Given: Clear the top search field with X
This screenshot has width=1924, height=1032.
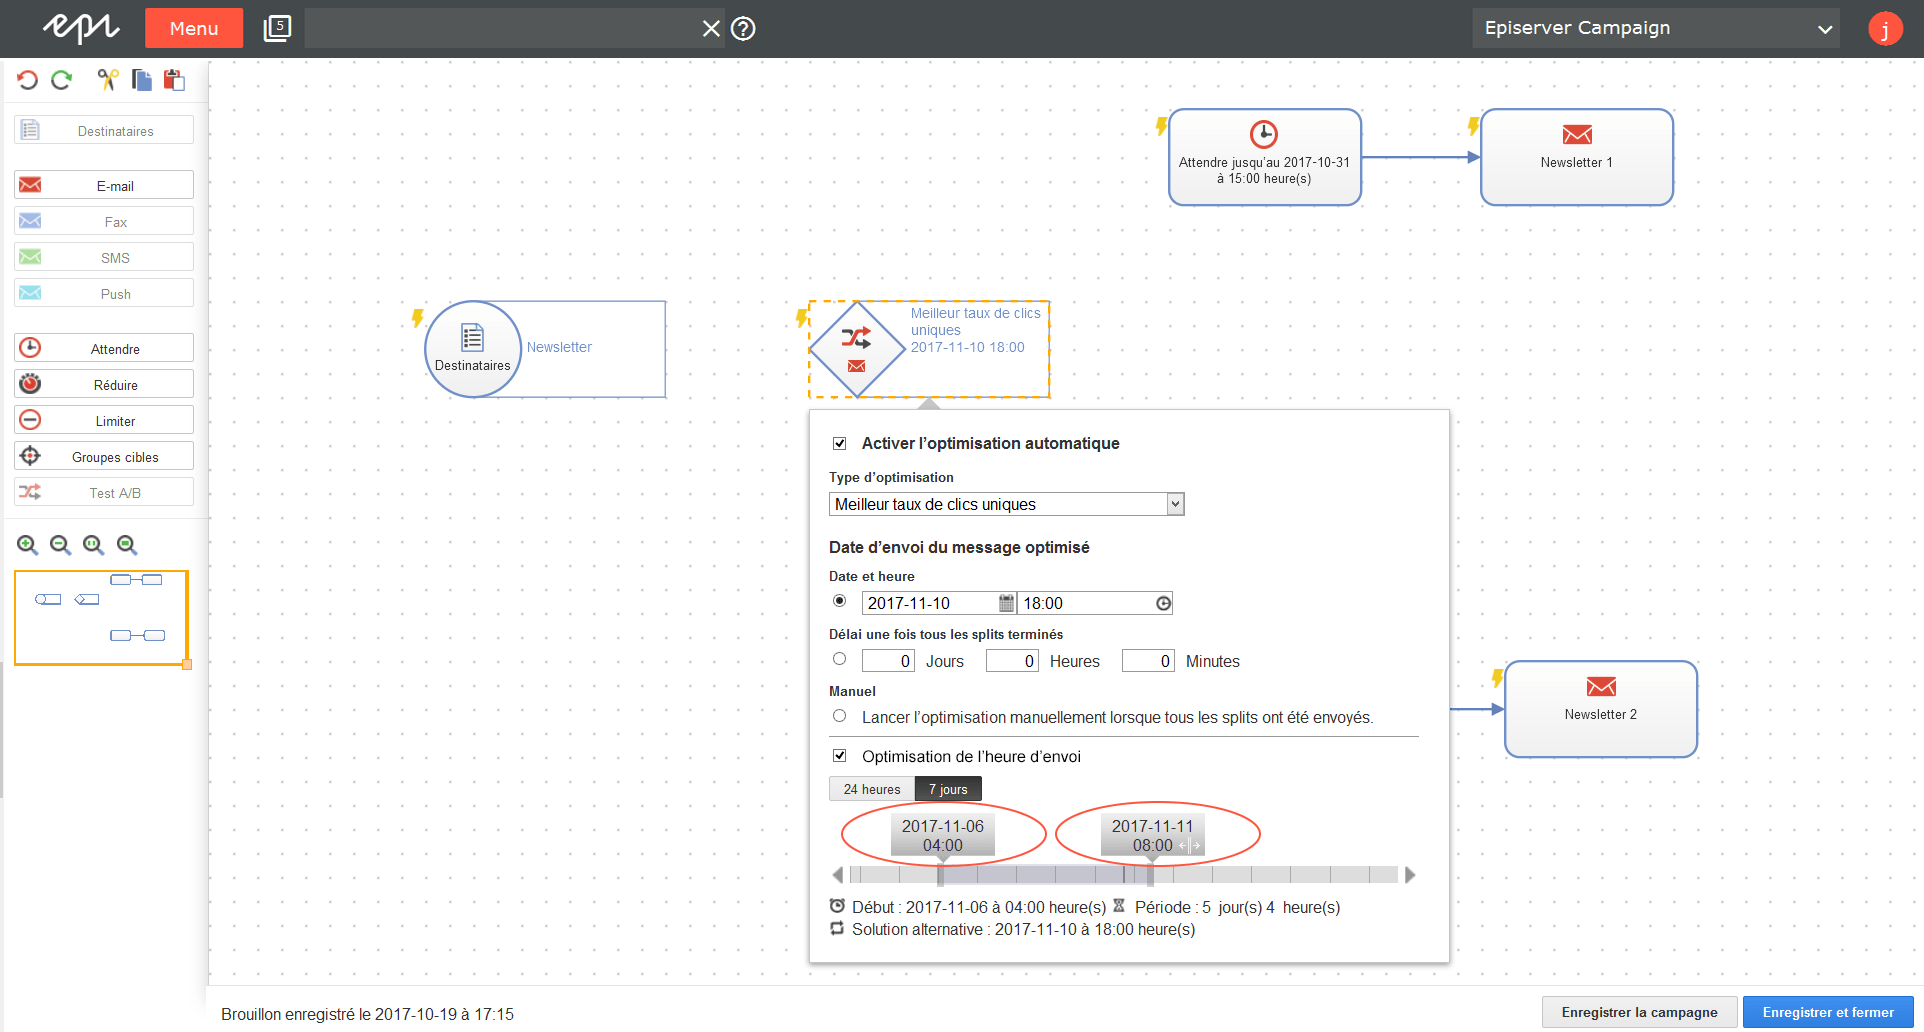Looking at the screenshot, I should [711, 28].
